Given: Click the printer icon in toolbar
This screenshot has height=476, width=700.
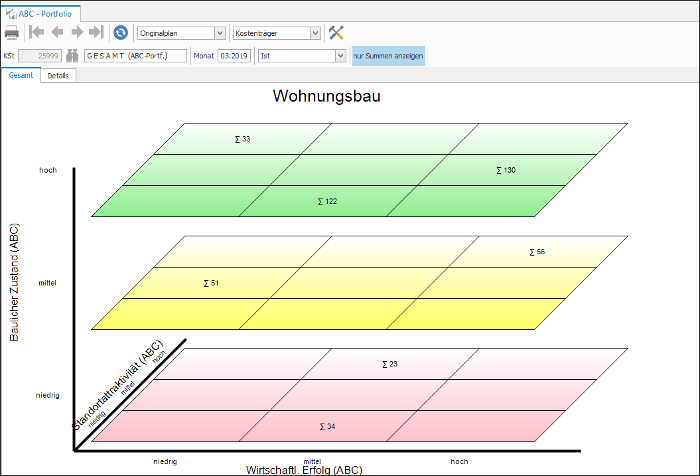Looking at the screenshot, I should click(12, 33).
